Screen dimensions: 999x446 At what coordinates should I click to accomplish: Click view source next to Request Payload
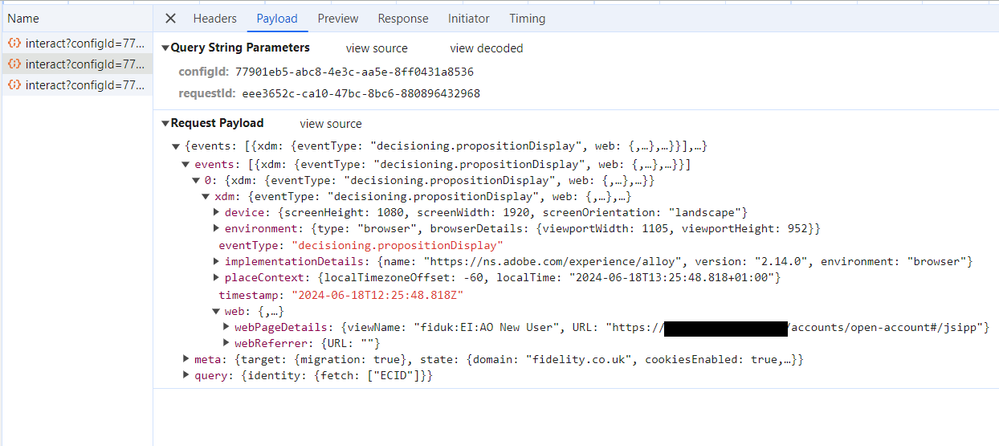330,124
